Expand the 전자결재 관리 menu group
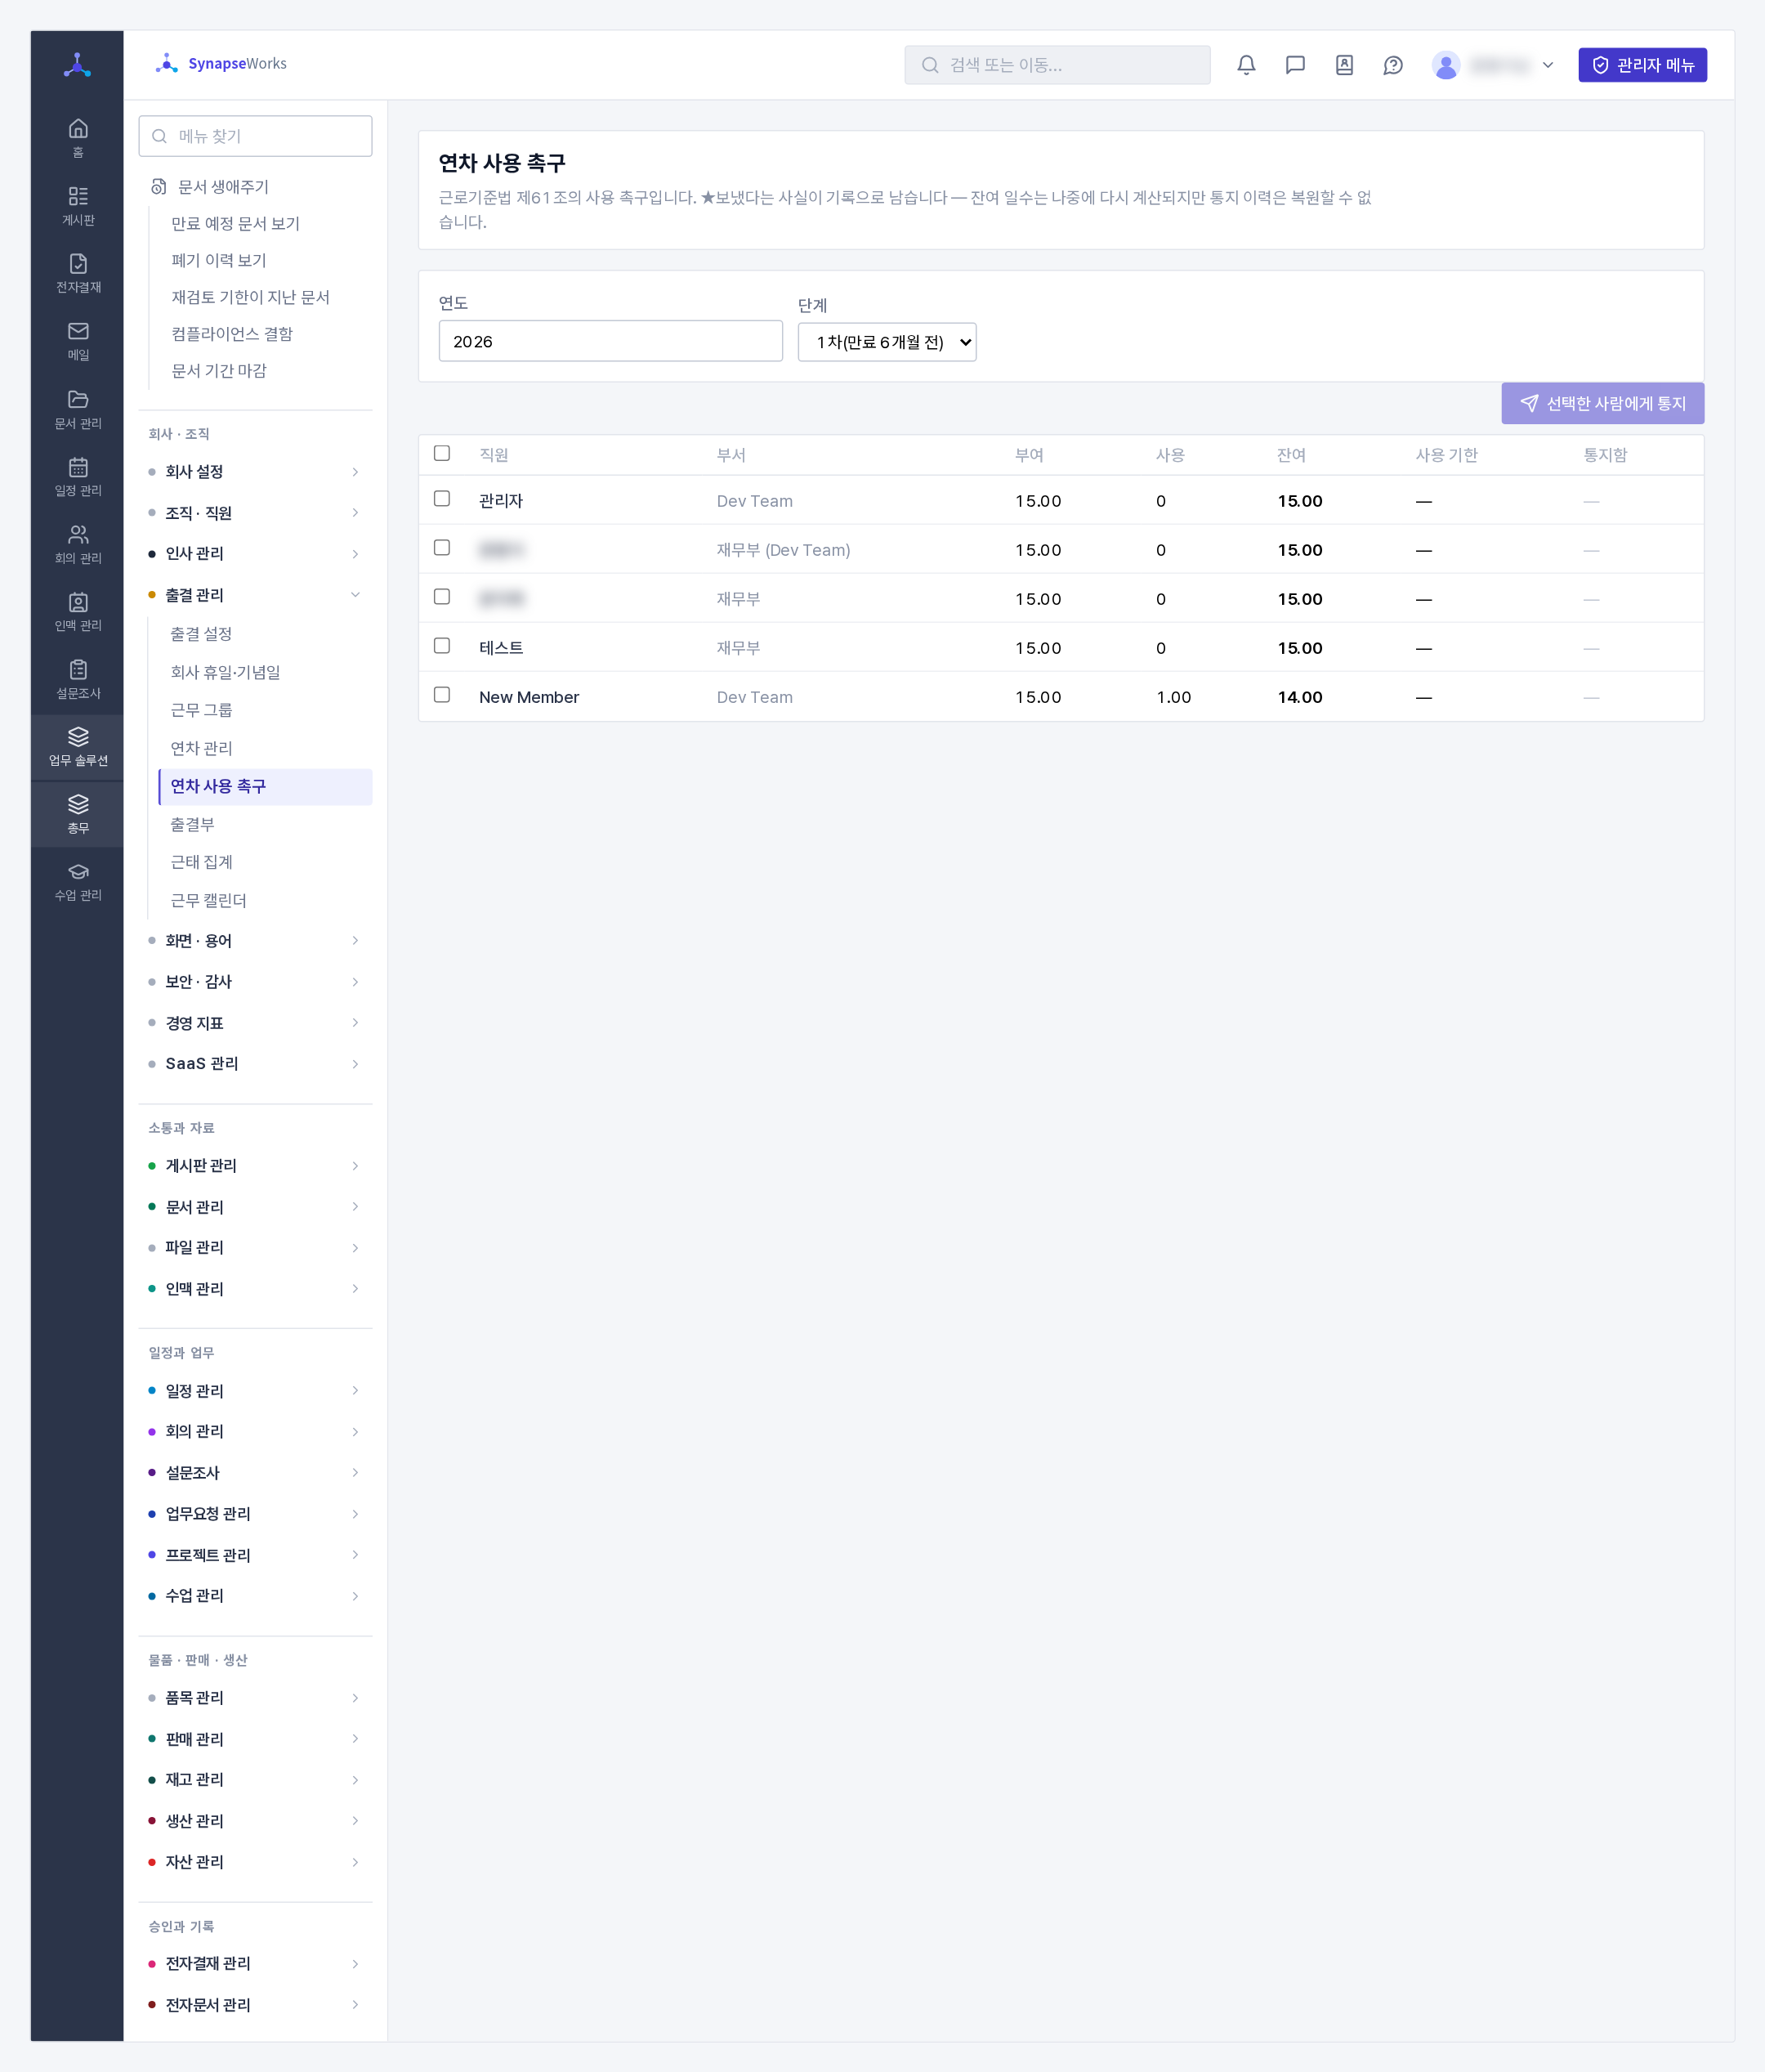Image resolution: width=1765 pixels, height=2072 pixels. pos(255,1963)
